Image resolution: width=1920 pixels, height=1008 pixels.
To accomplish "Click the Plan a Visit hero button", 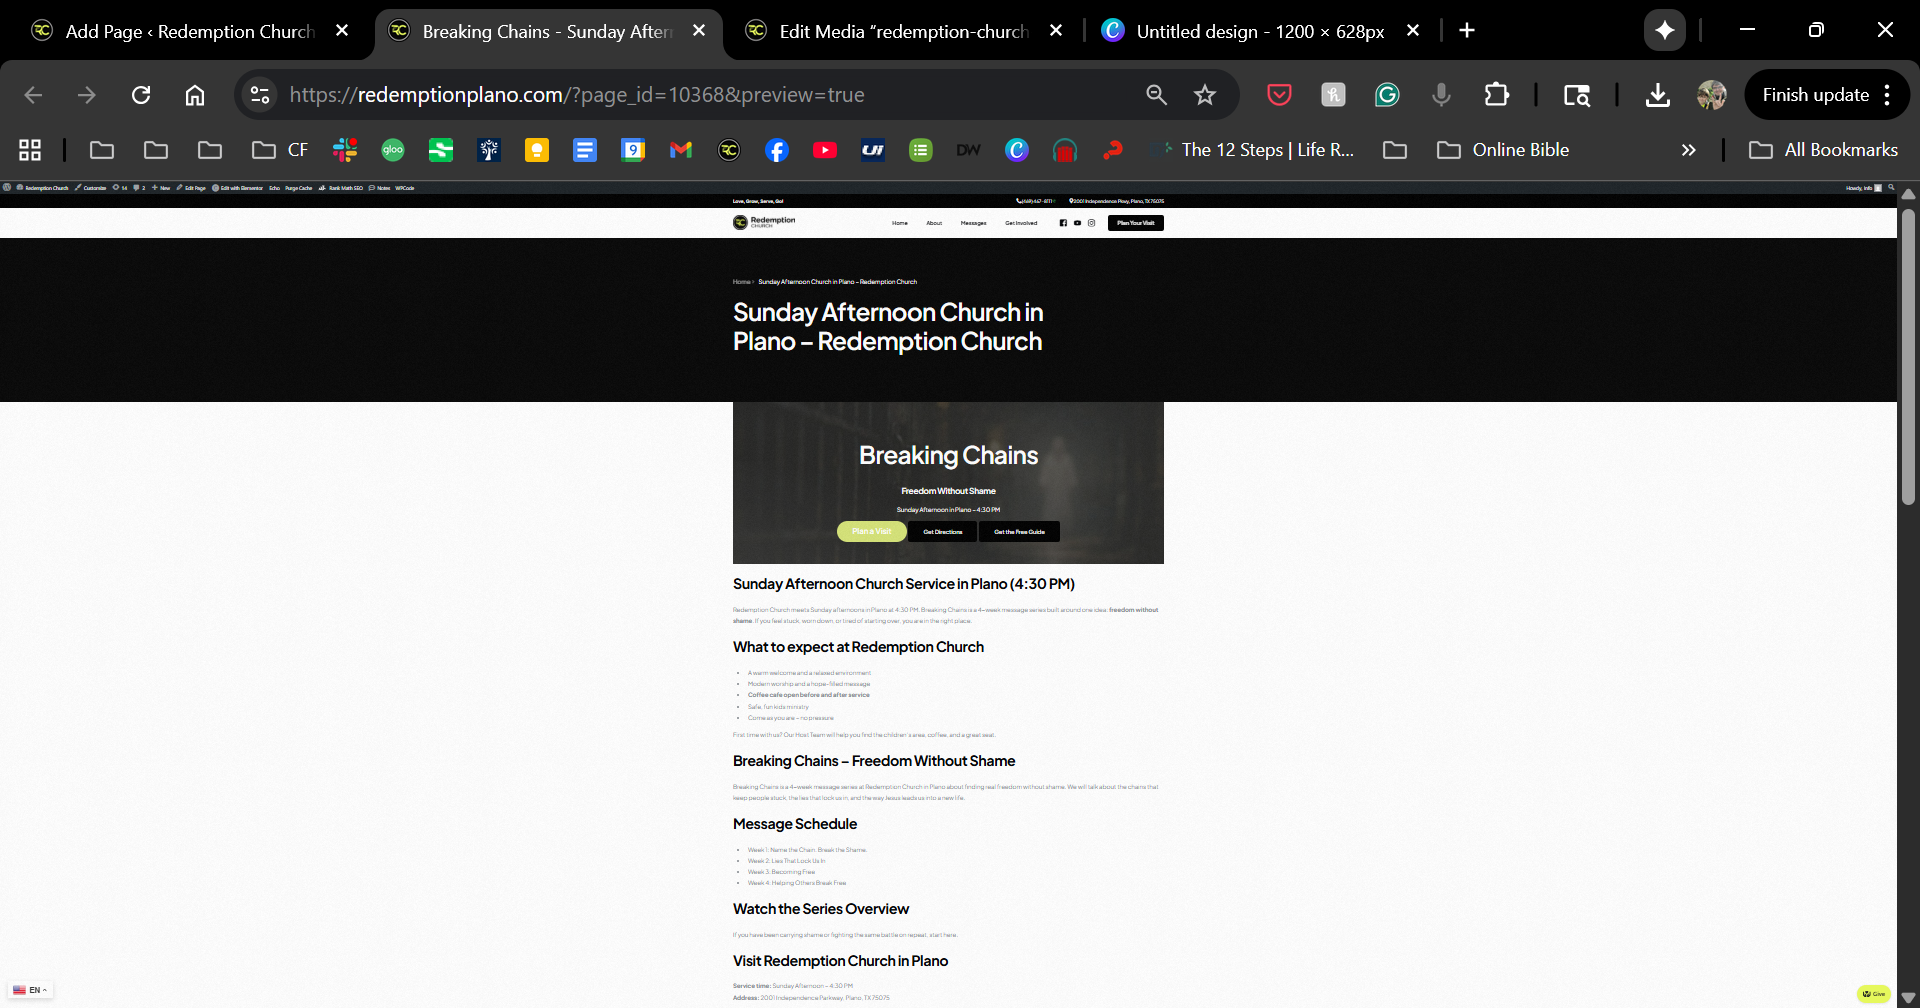I will 871,532.
